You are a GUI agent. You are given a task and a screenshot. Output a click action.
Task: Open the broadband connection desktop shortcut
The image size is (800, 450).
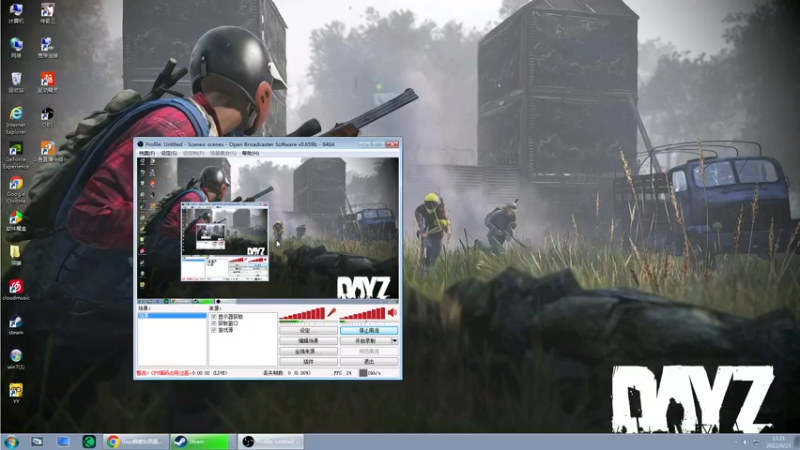pos(47,48)
